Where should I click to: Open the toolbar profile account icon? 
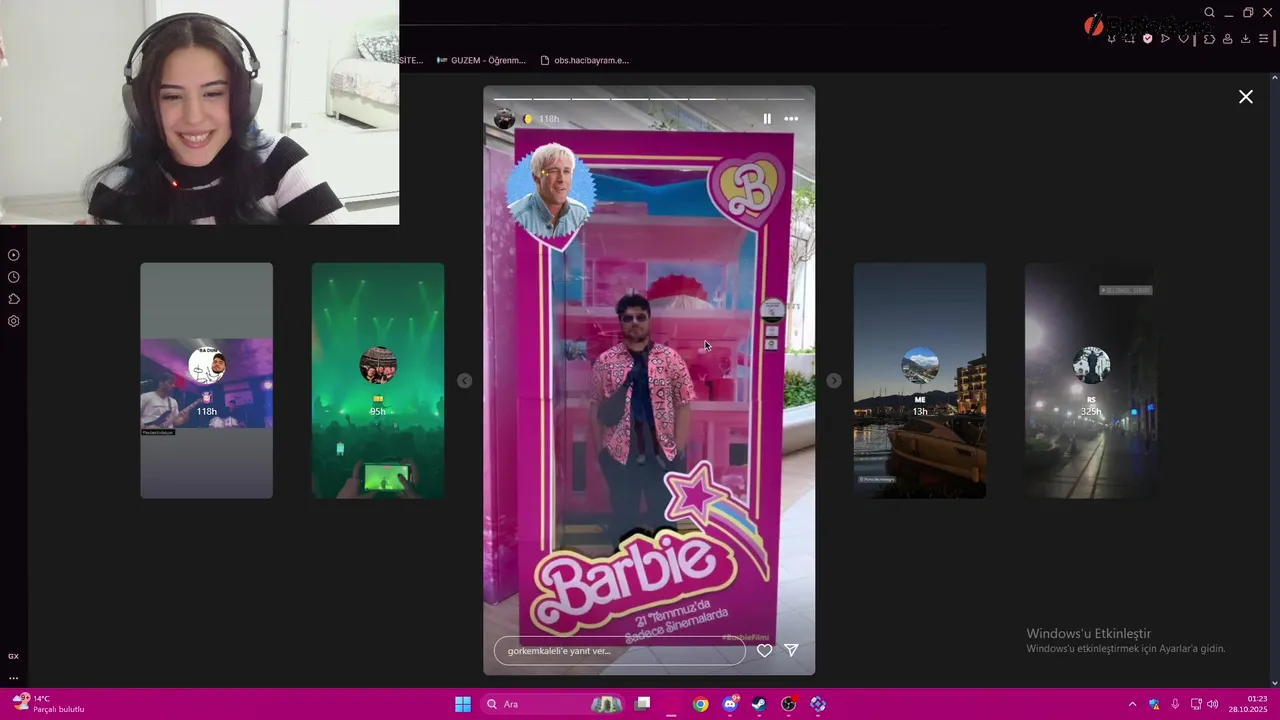point(1227,38)
